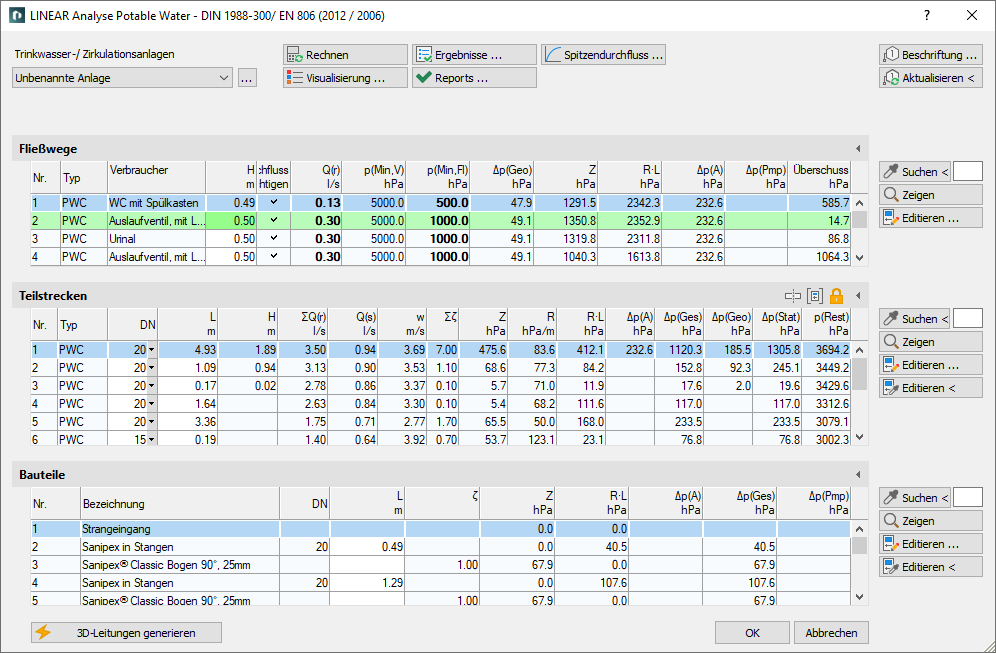Image resolution: width=996 pixels, height=653 pixels.
Task: Click the orange lock icon in Teilstrecken header
Action: pyautogui.click(x=836, y=295)
